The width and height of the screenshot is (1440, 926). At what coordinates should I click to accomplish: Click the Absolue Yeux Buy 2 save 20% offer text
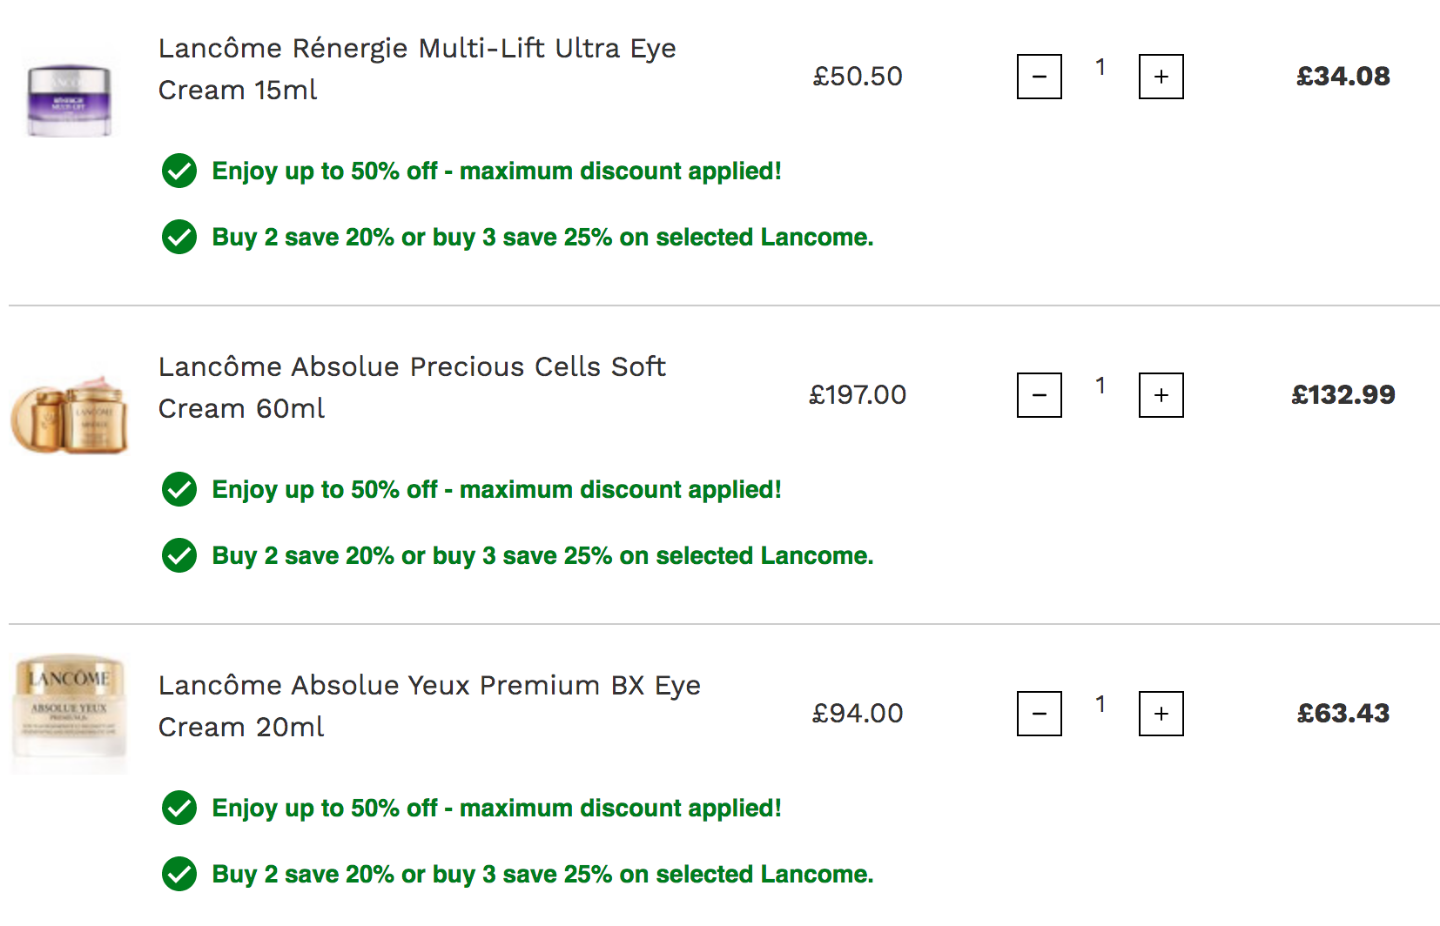(543, 874)
